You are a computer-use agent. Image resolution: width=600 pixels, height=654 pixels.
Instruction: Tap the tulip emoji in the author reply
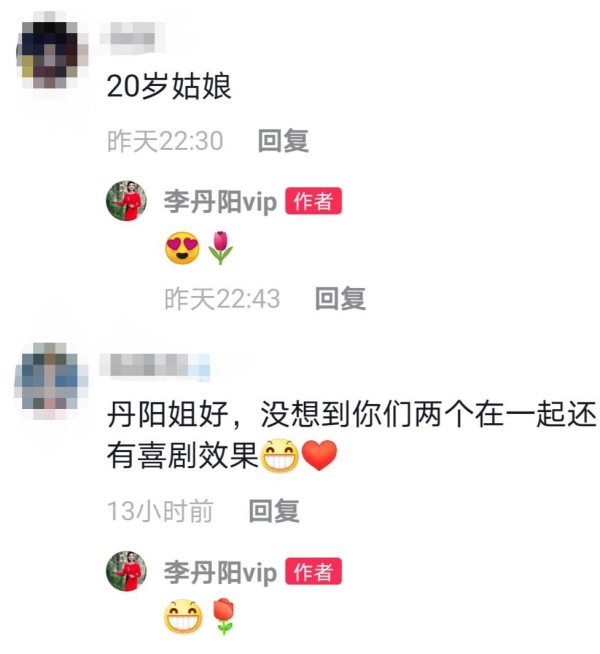pyautogui.click(x=220, y=248)
